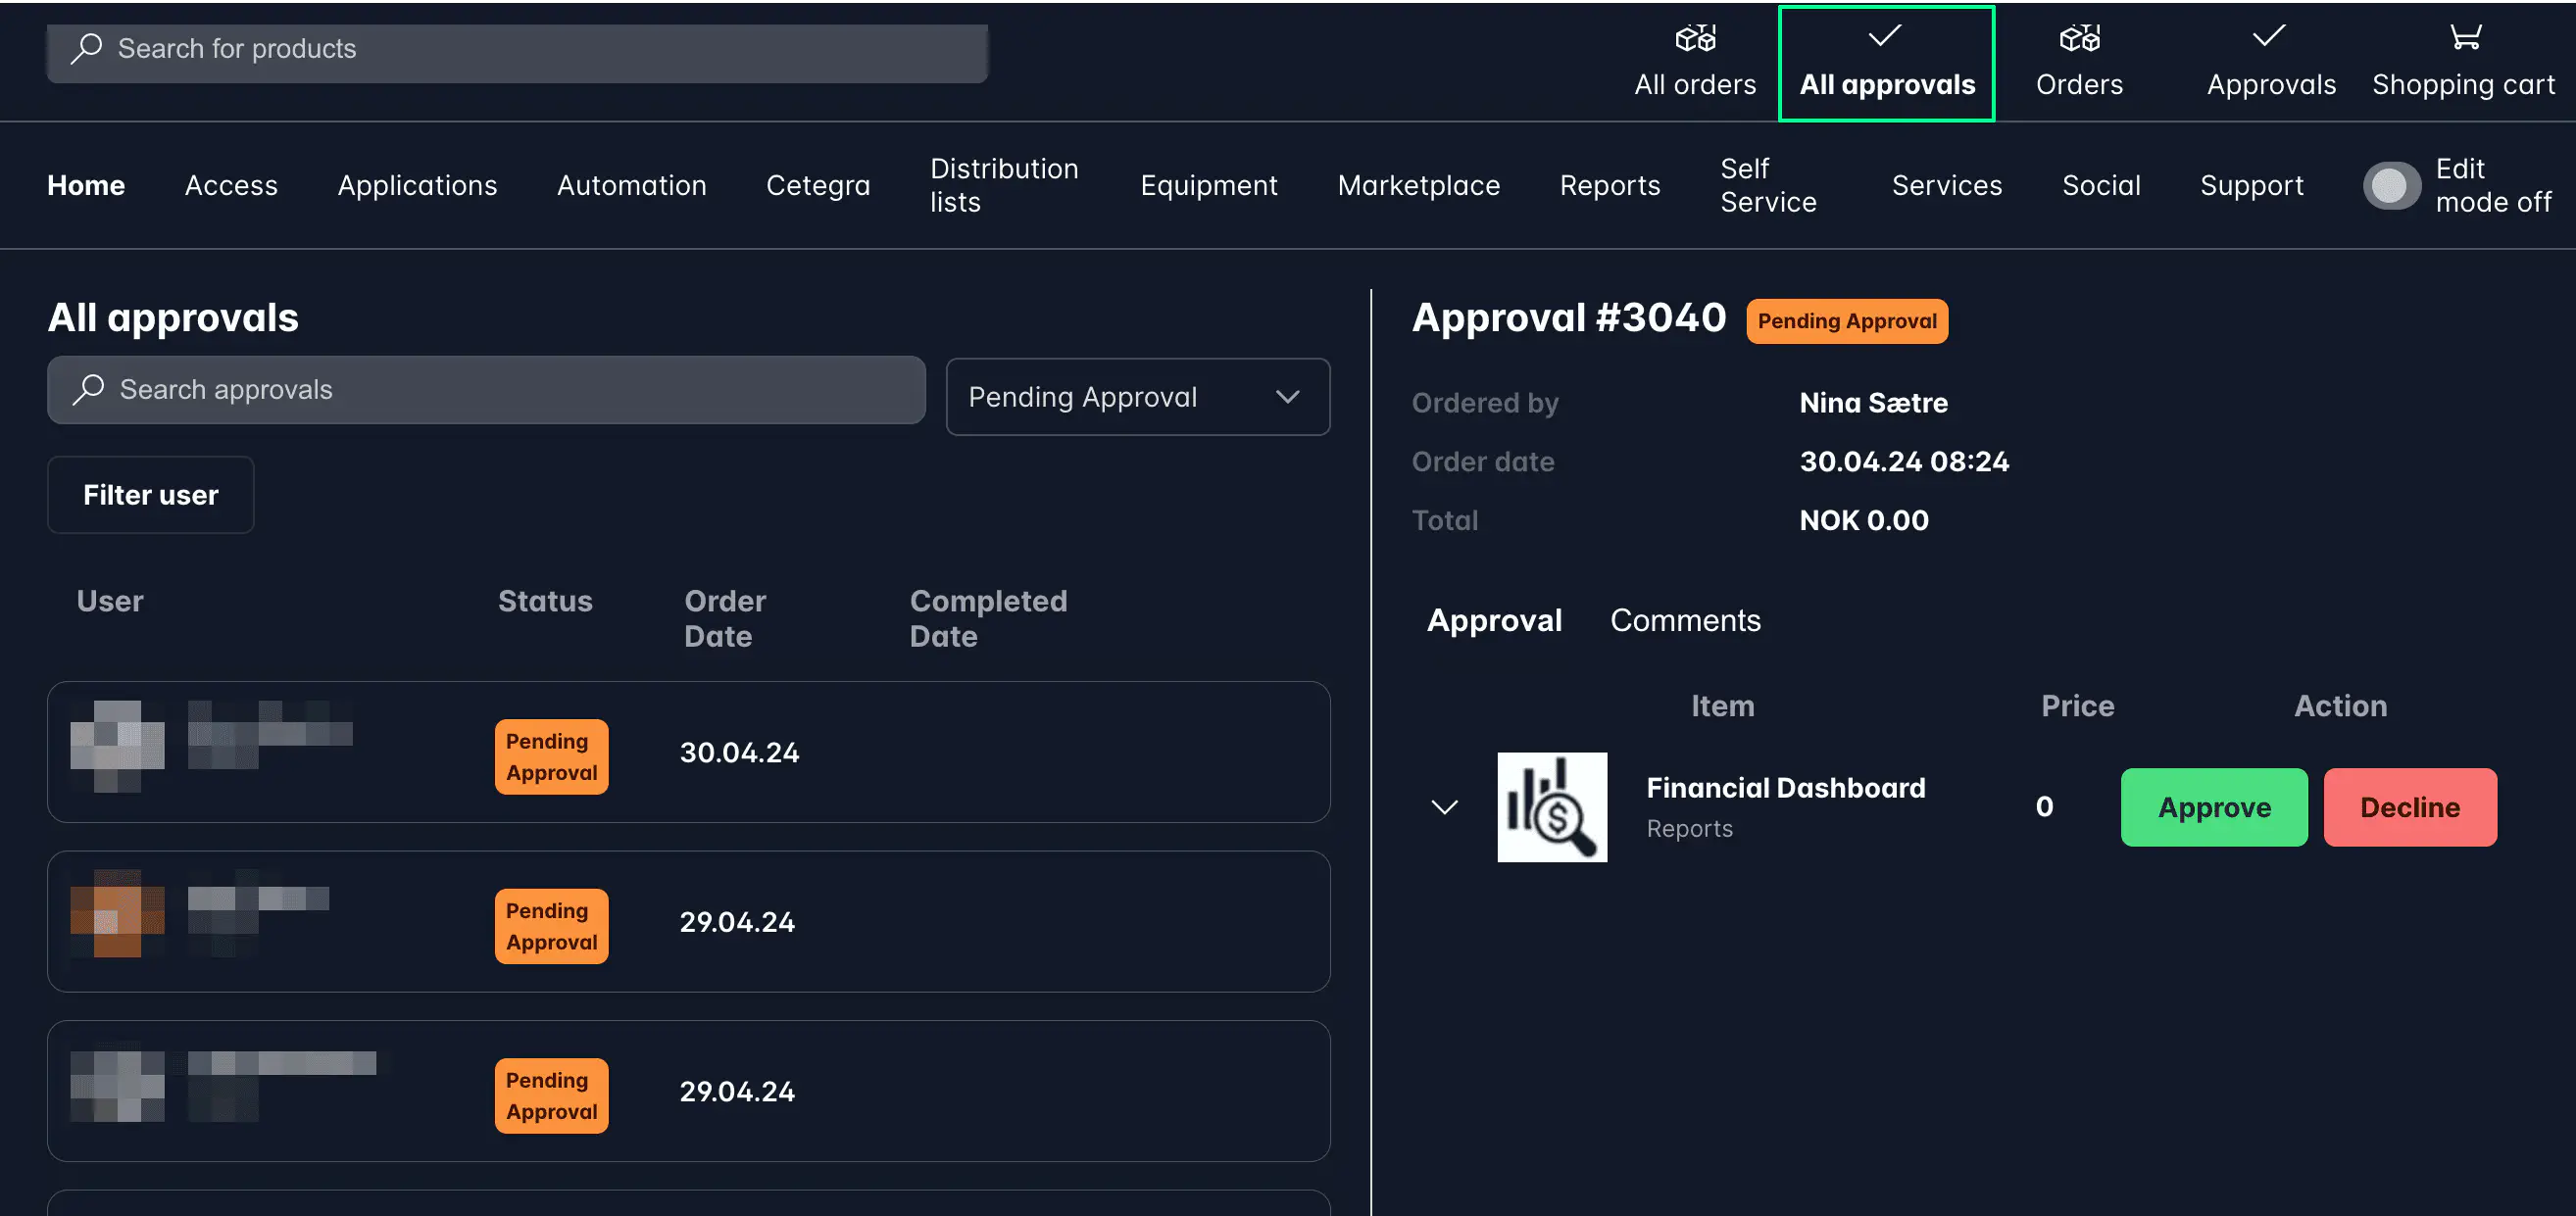2576x1216 pixels.
Task: Open the Shopping cart icon
Action: (x=2464, y=38)
